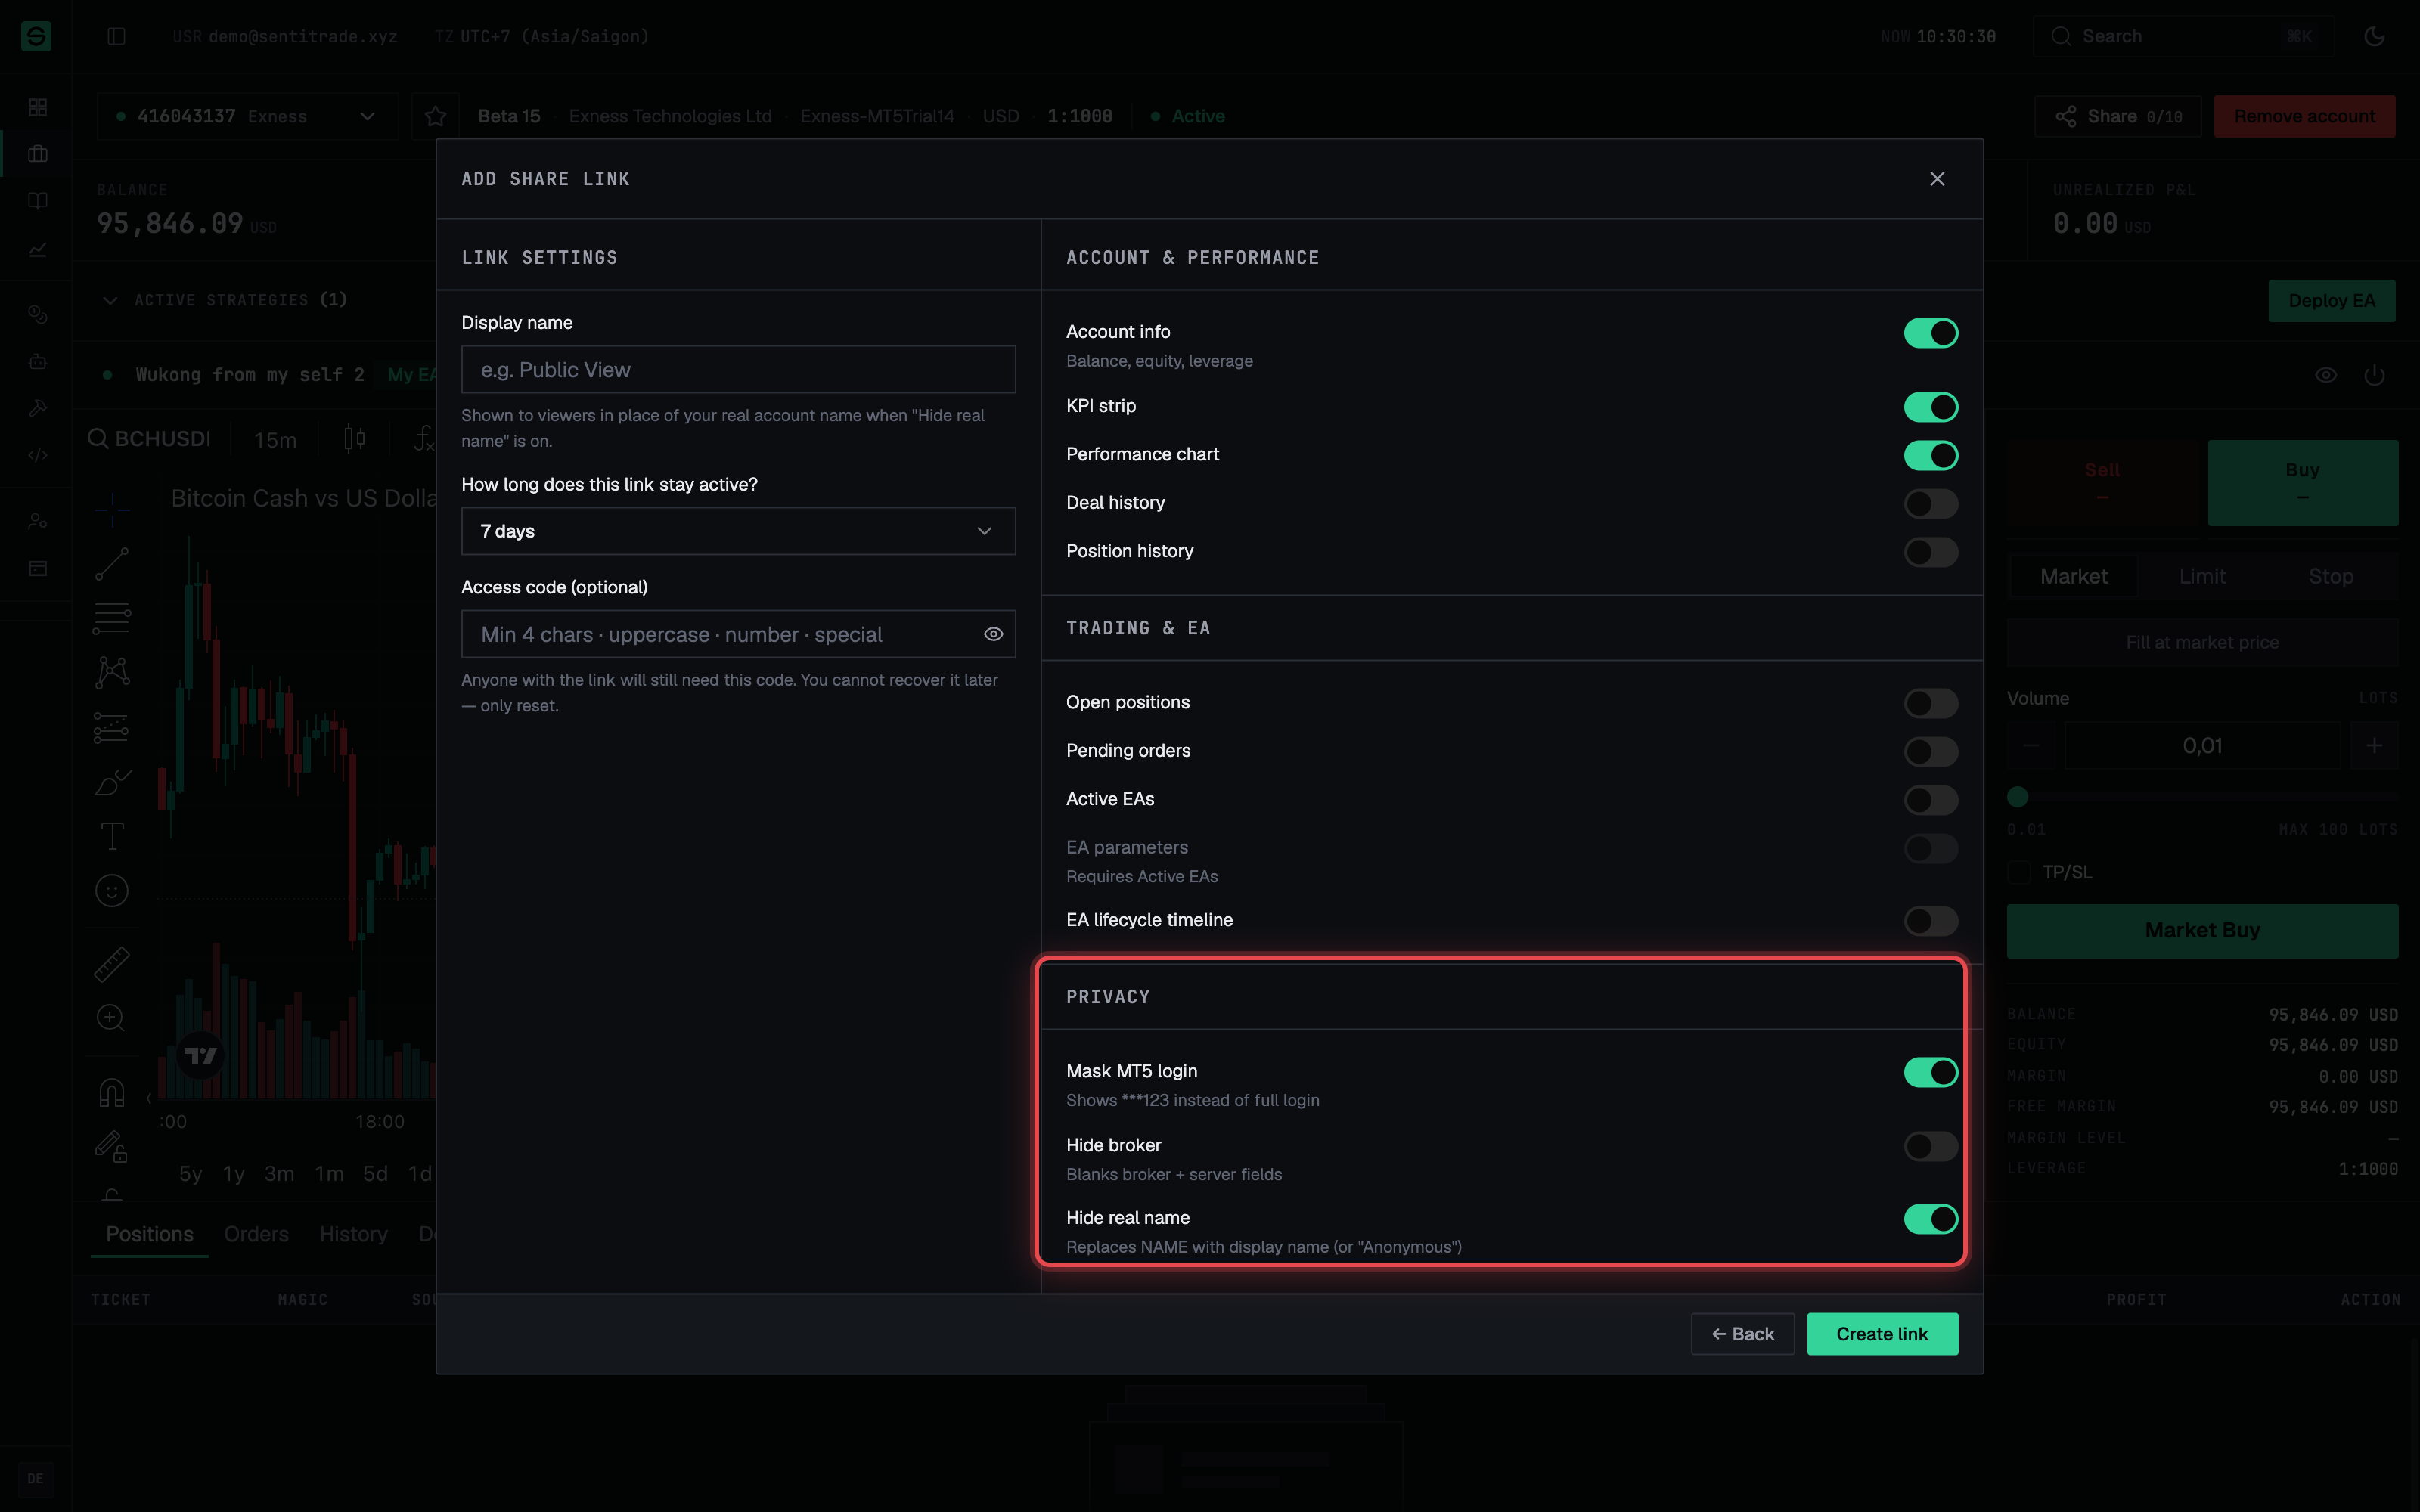Switch to the Positions tab
Screen dimensions: 2420x1512
(150, 1234)
